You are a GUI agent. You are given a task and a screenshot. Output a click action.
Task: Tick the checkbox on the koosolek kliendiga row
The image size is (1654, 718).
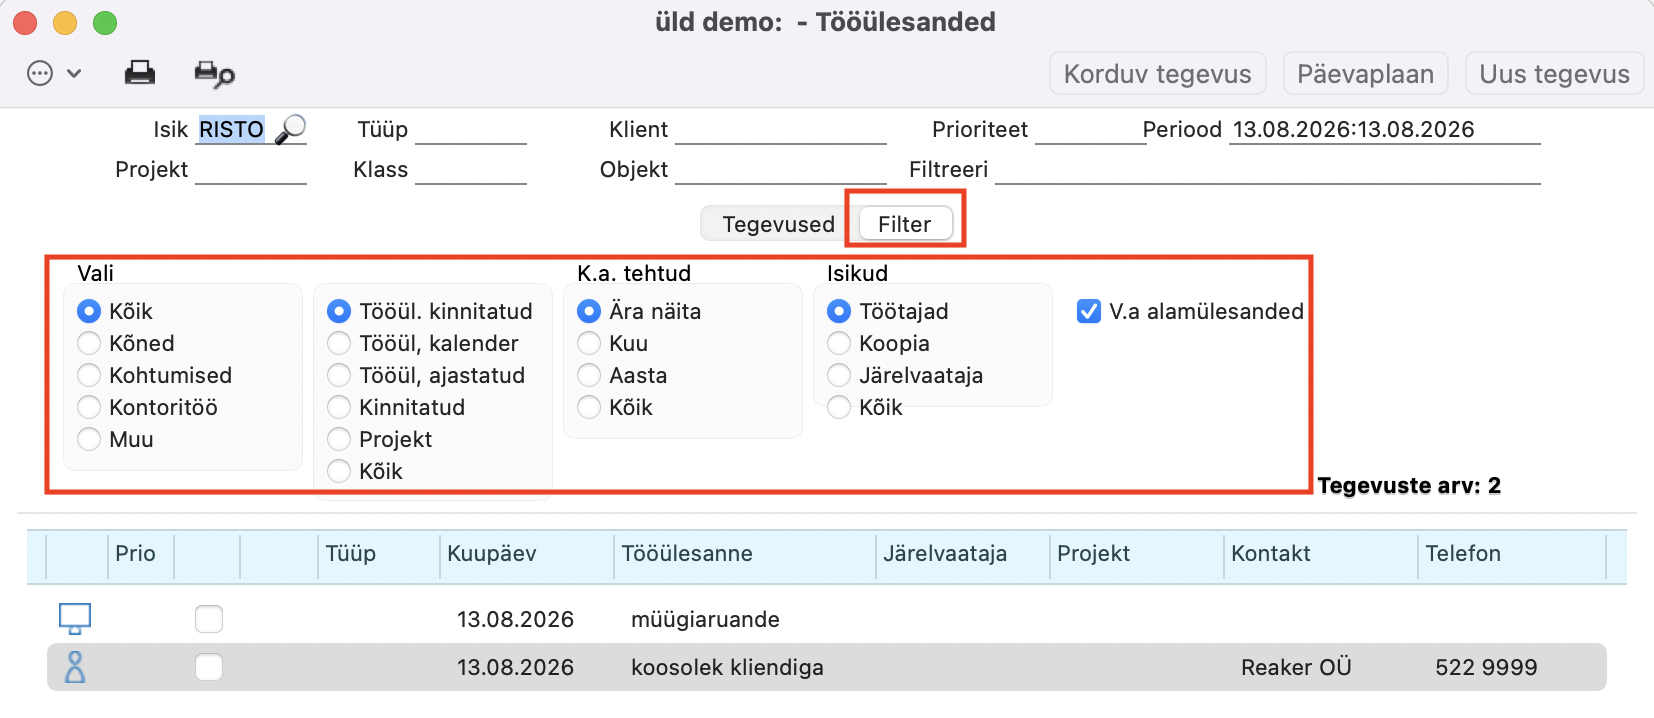click(x=209, y=667)
